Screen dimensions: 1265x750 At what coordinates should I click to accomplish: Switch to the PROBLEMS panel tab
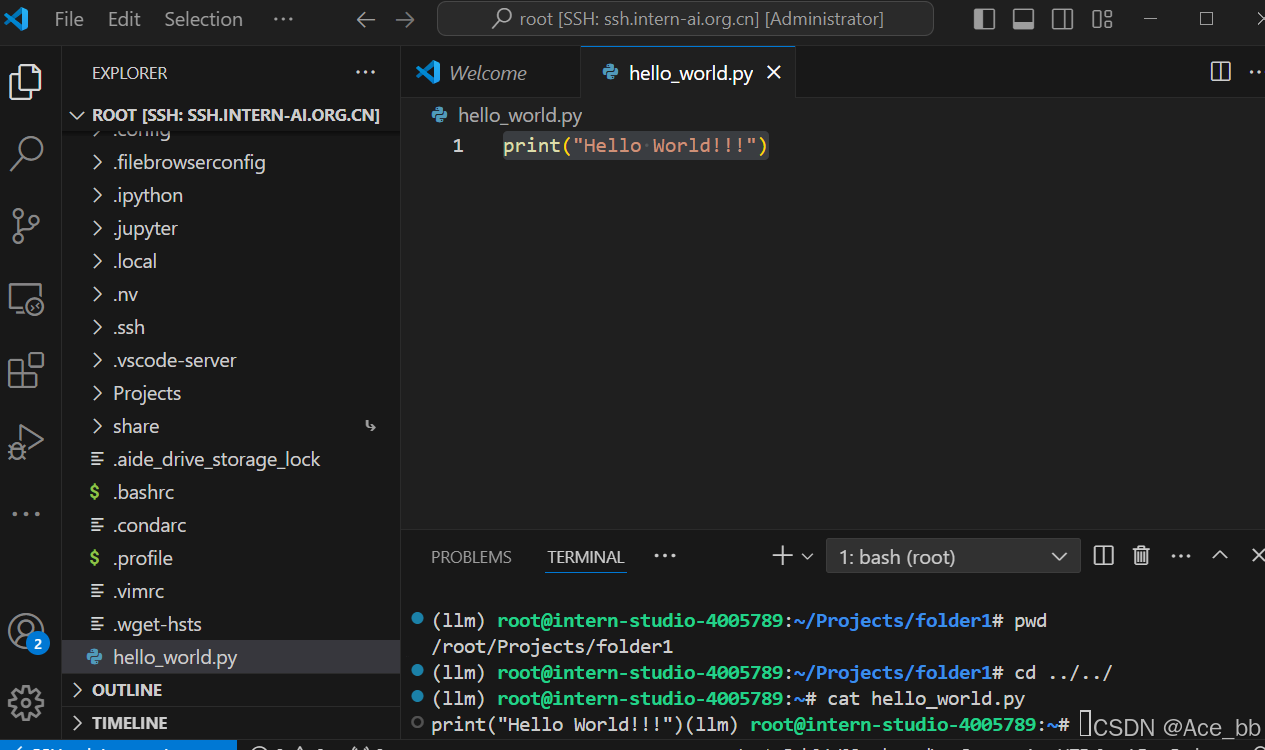pos(471,557)
